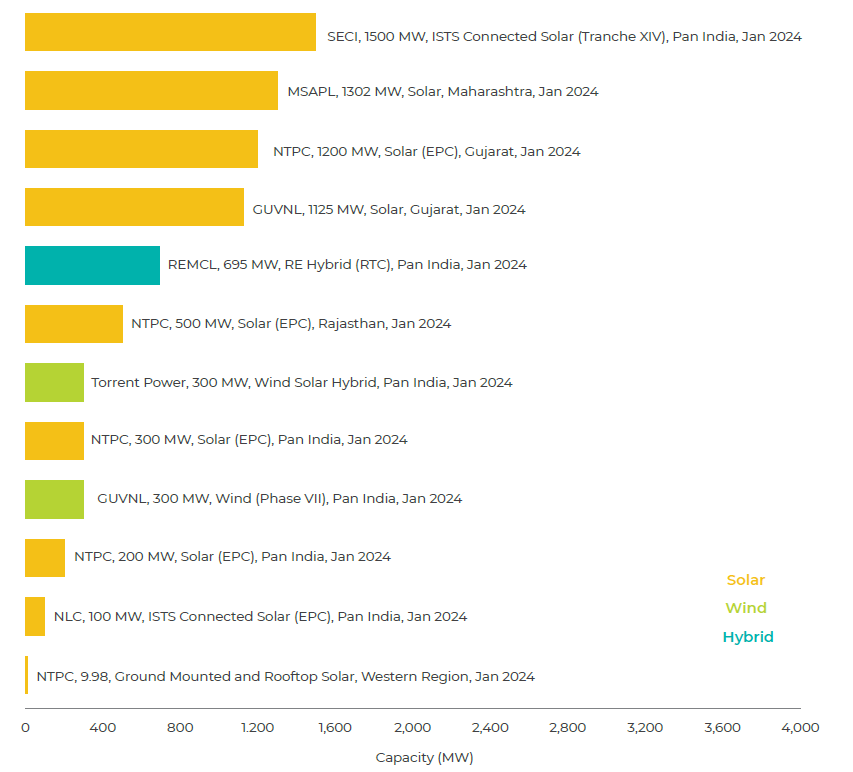Click the teal REMCL 695 MW hybrid bar
This screenshot has width=853, height=772.
coord(92,265)
